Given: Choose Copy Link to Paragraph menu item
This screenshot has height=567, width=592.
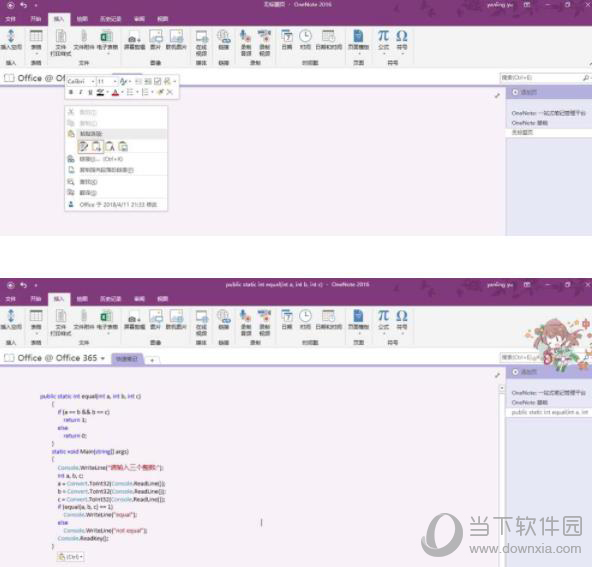Looking at the screenshot, I should 116,170.
